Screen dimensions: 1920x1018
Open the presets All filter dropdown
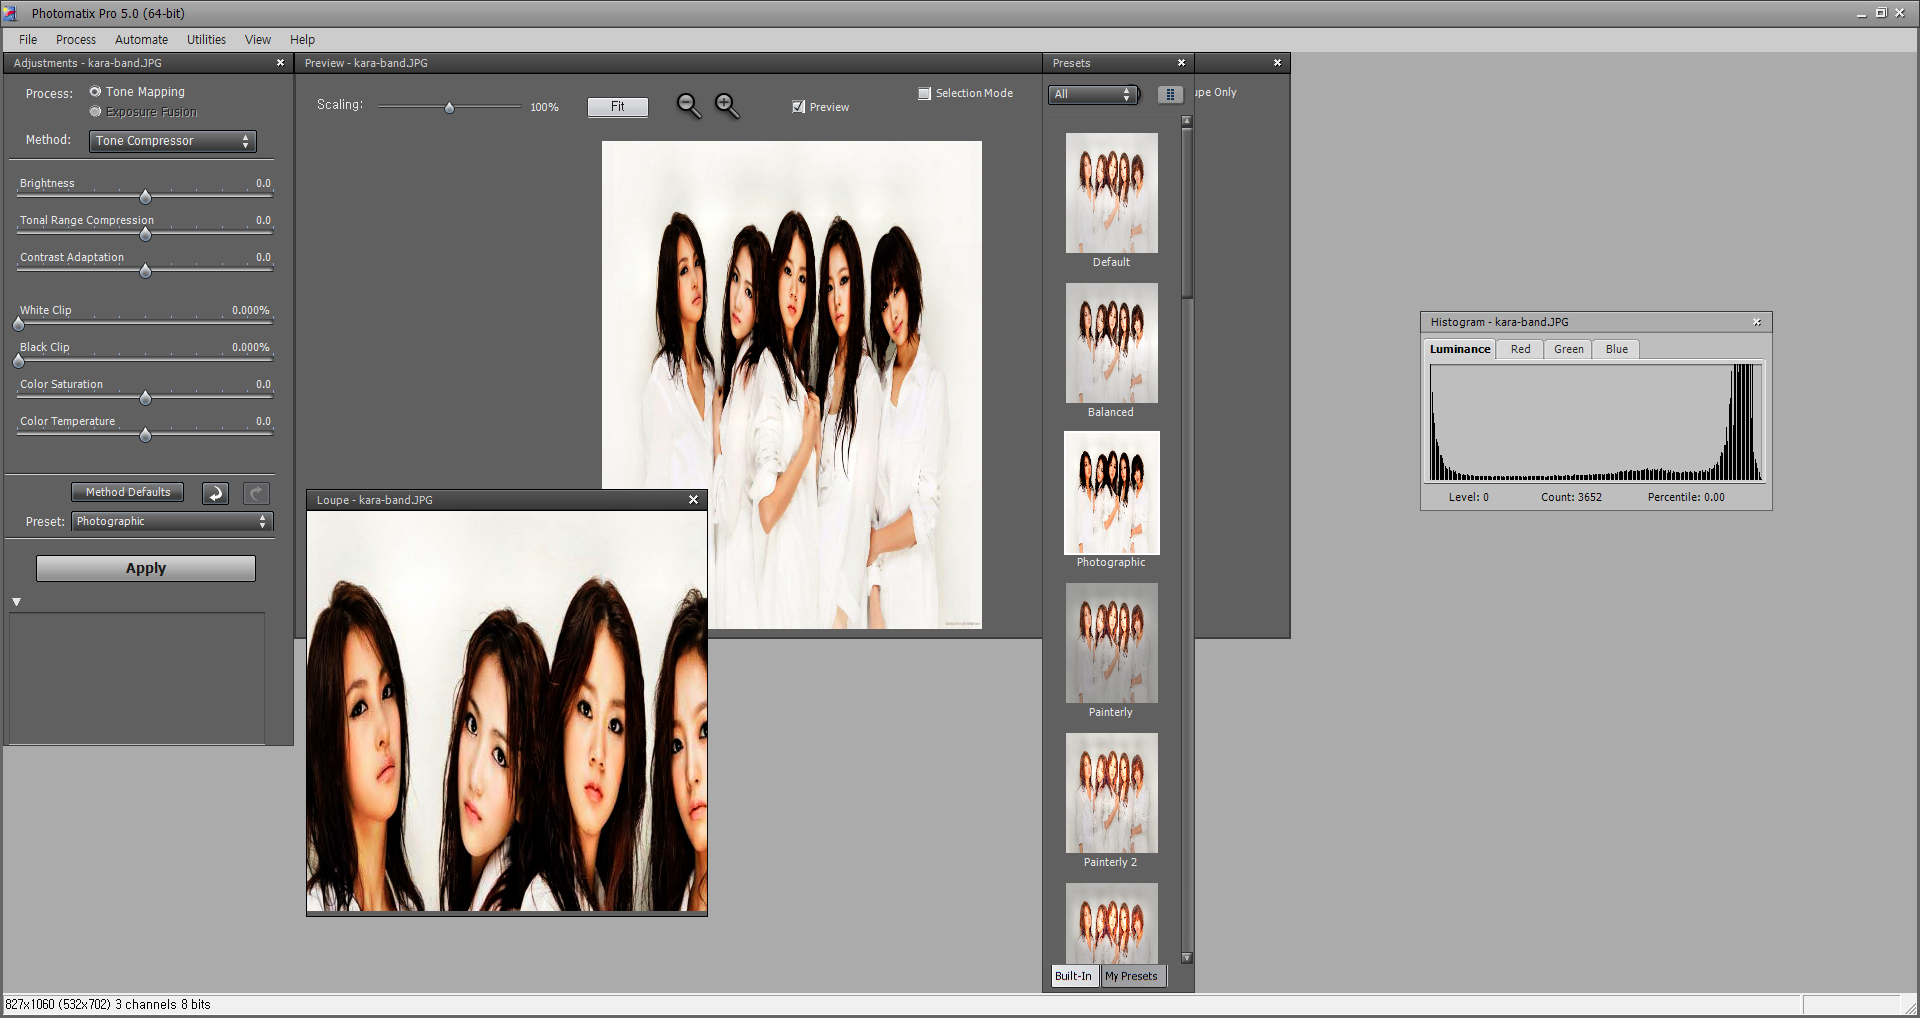coord(1094,94)
